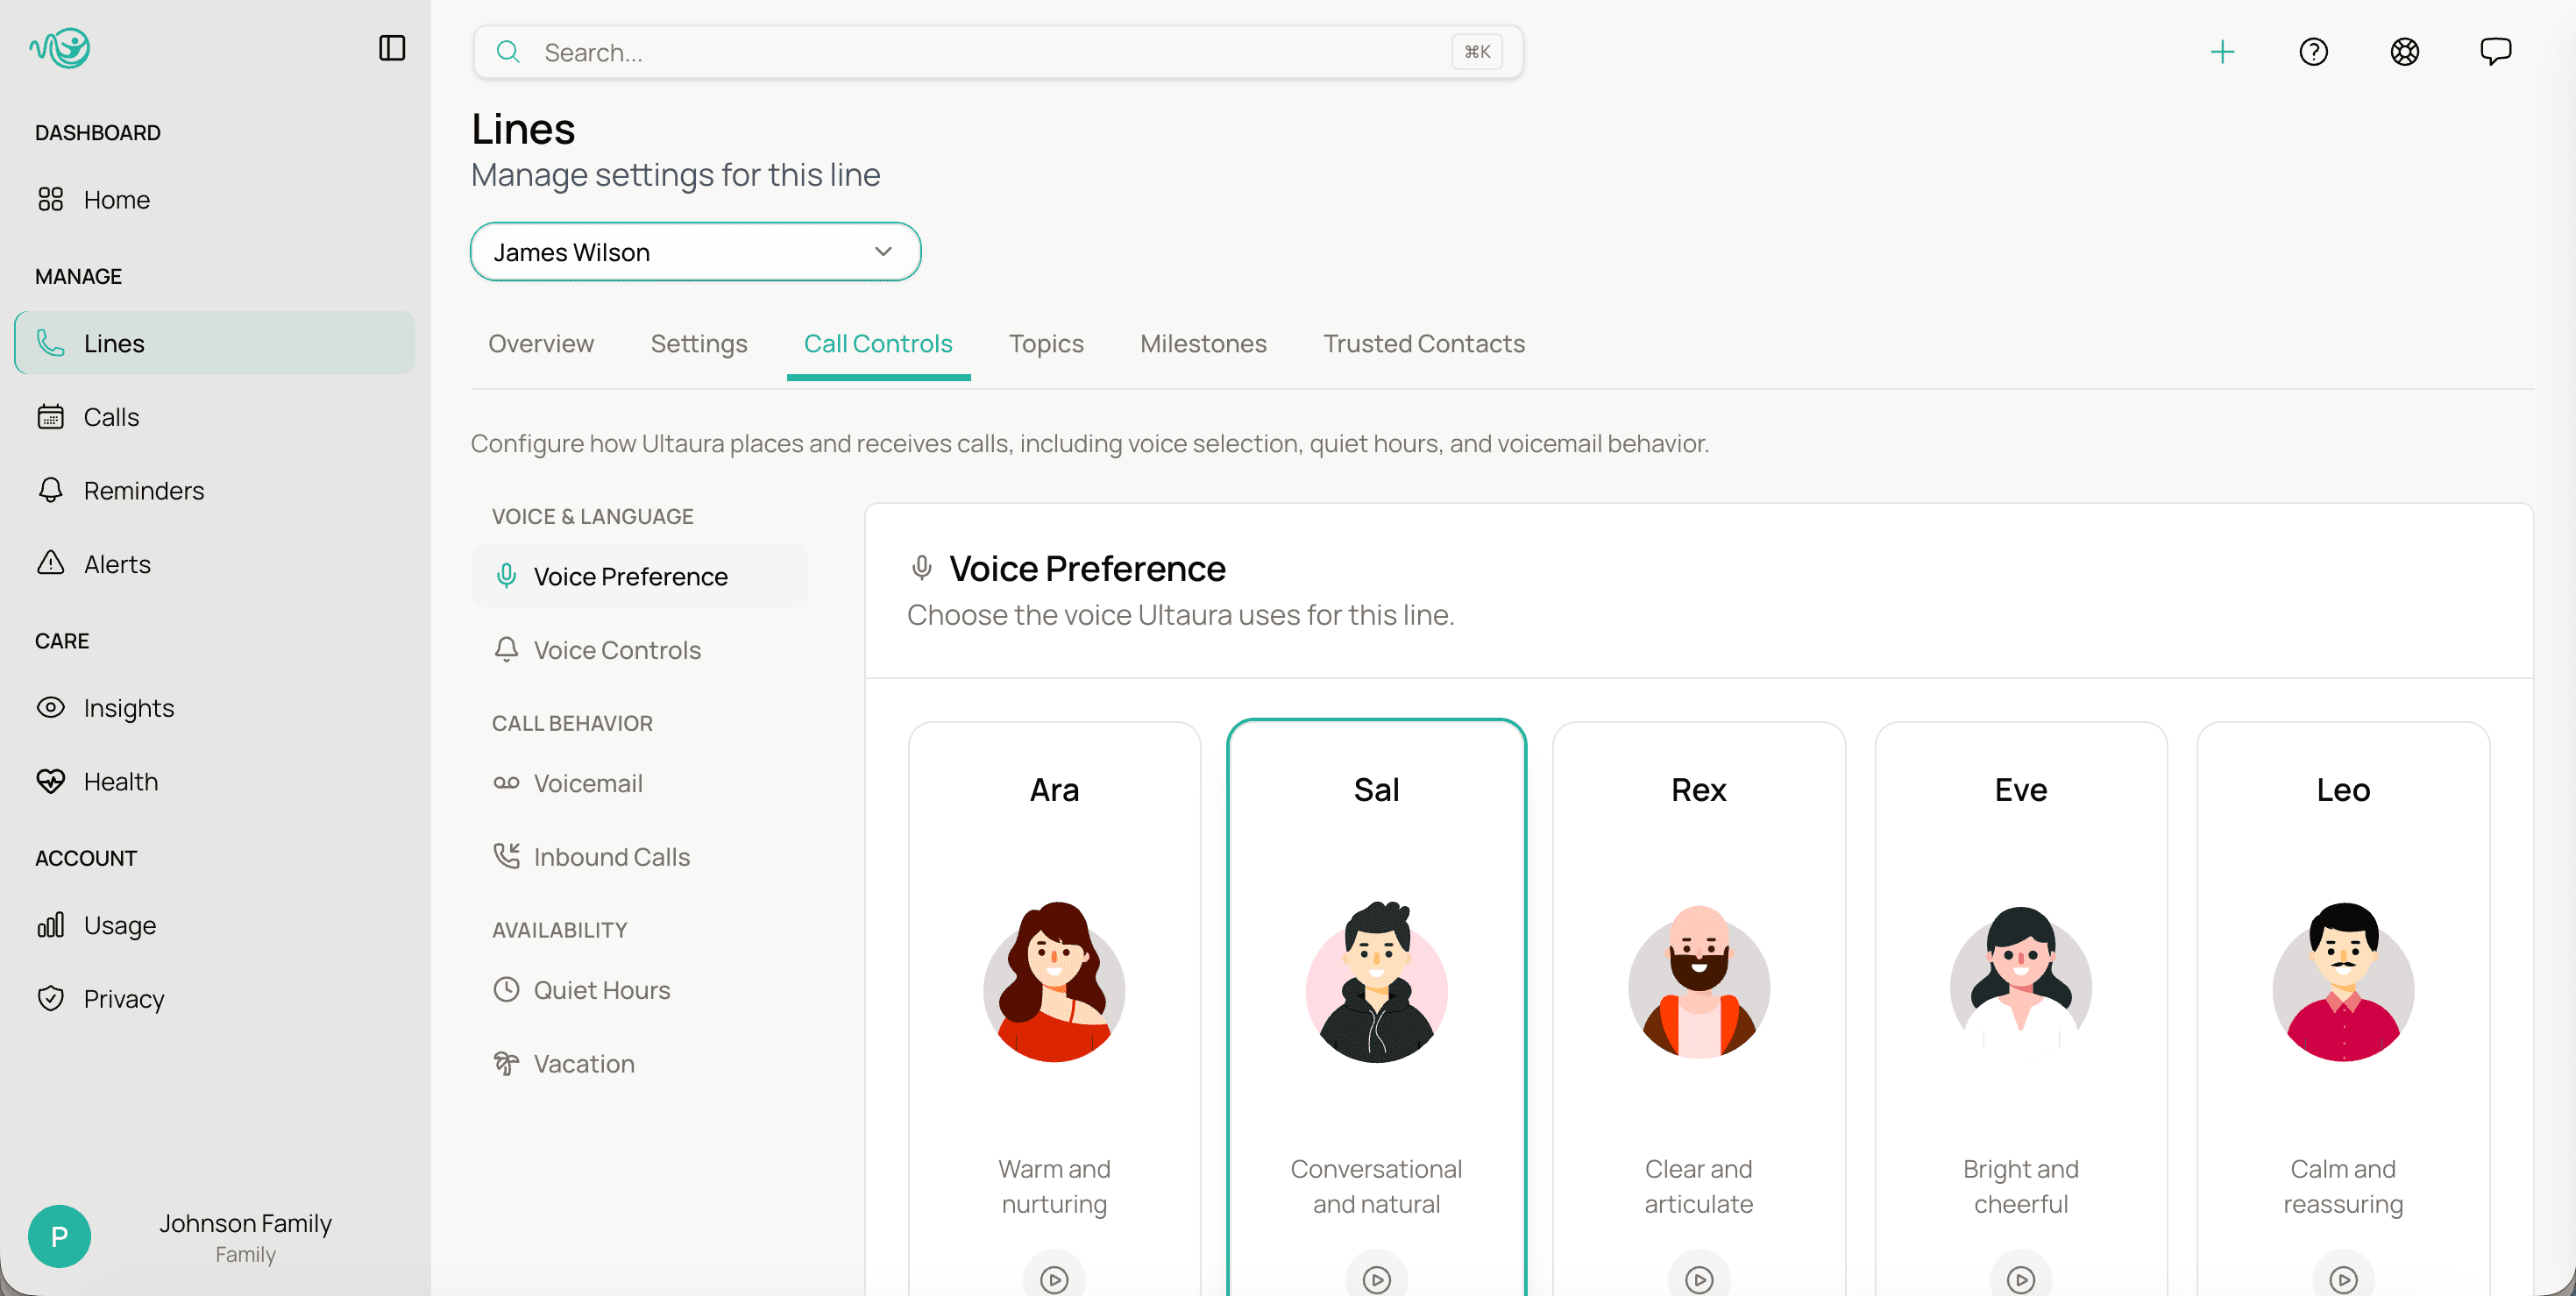Click the Usage bar chart icon
The height and width of the screenshot is (1296, 2576).
(50, 924)
